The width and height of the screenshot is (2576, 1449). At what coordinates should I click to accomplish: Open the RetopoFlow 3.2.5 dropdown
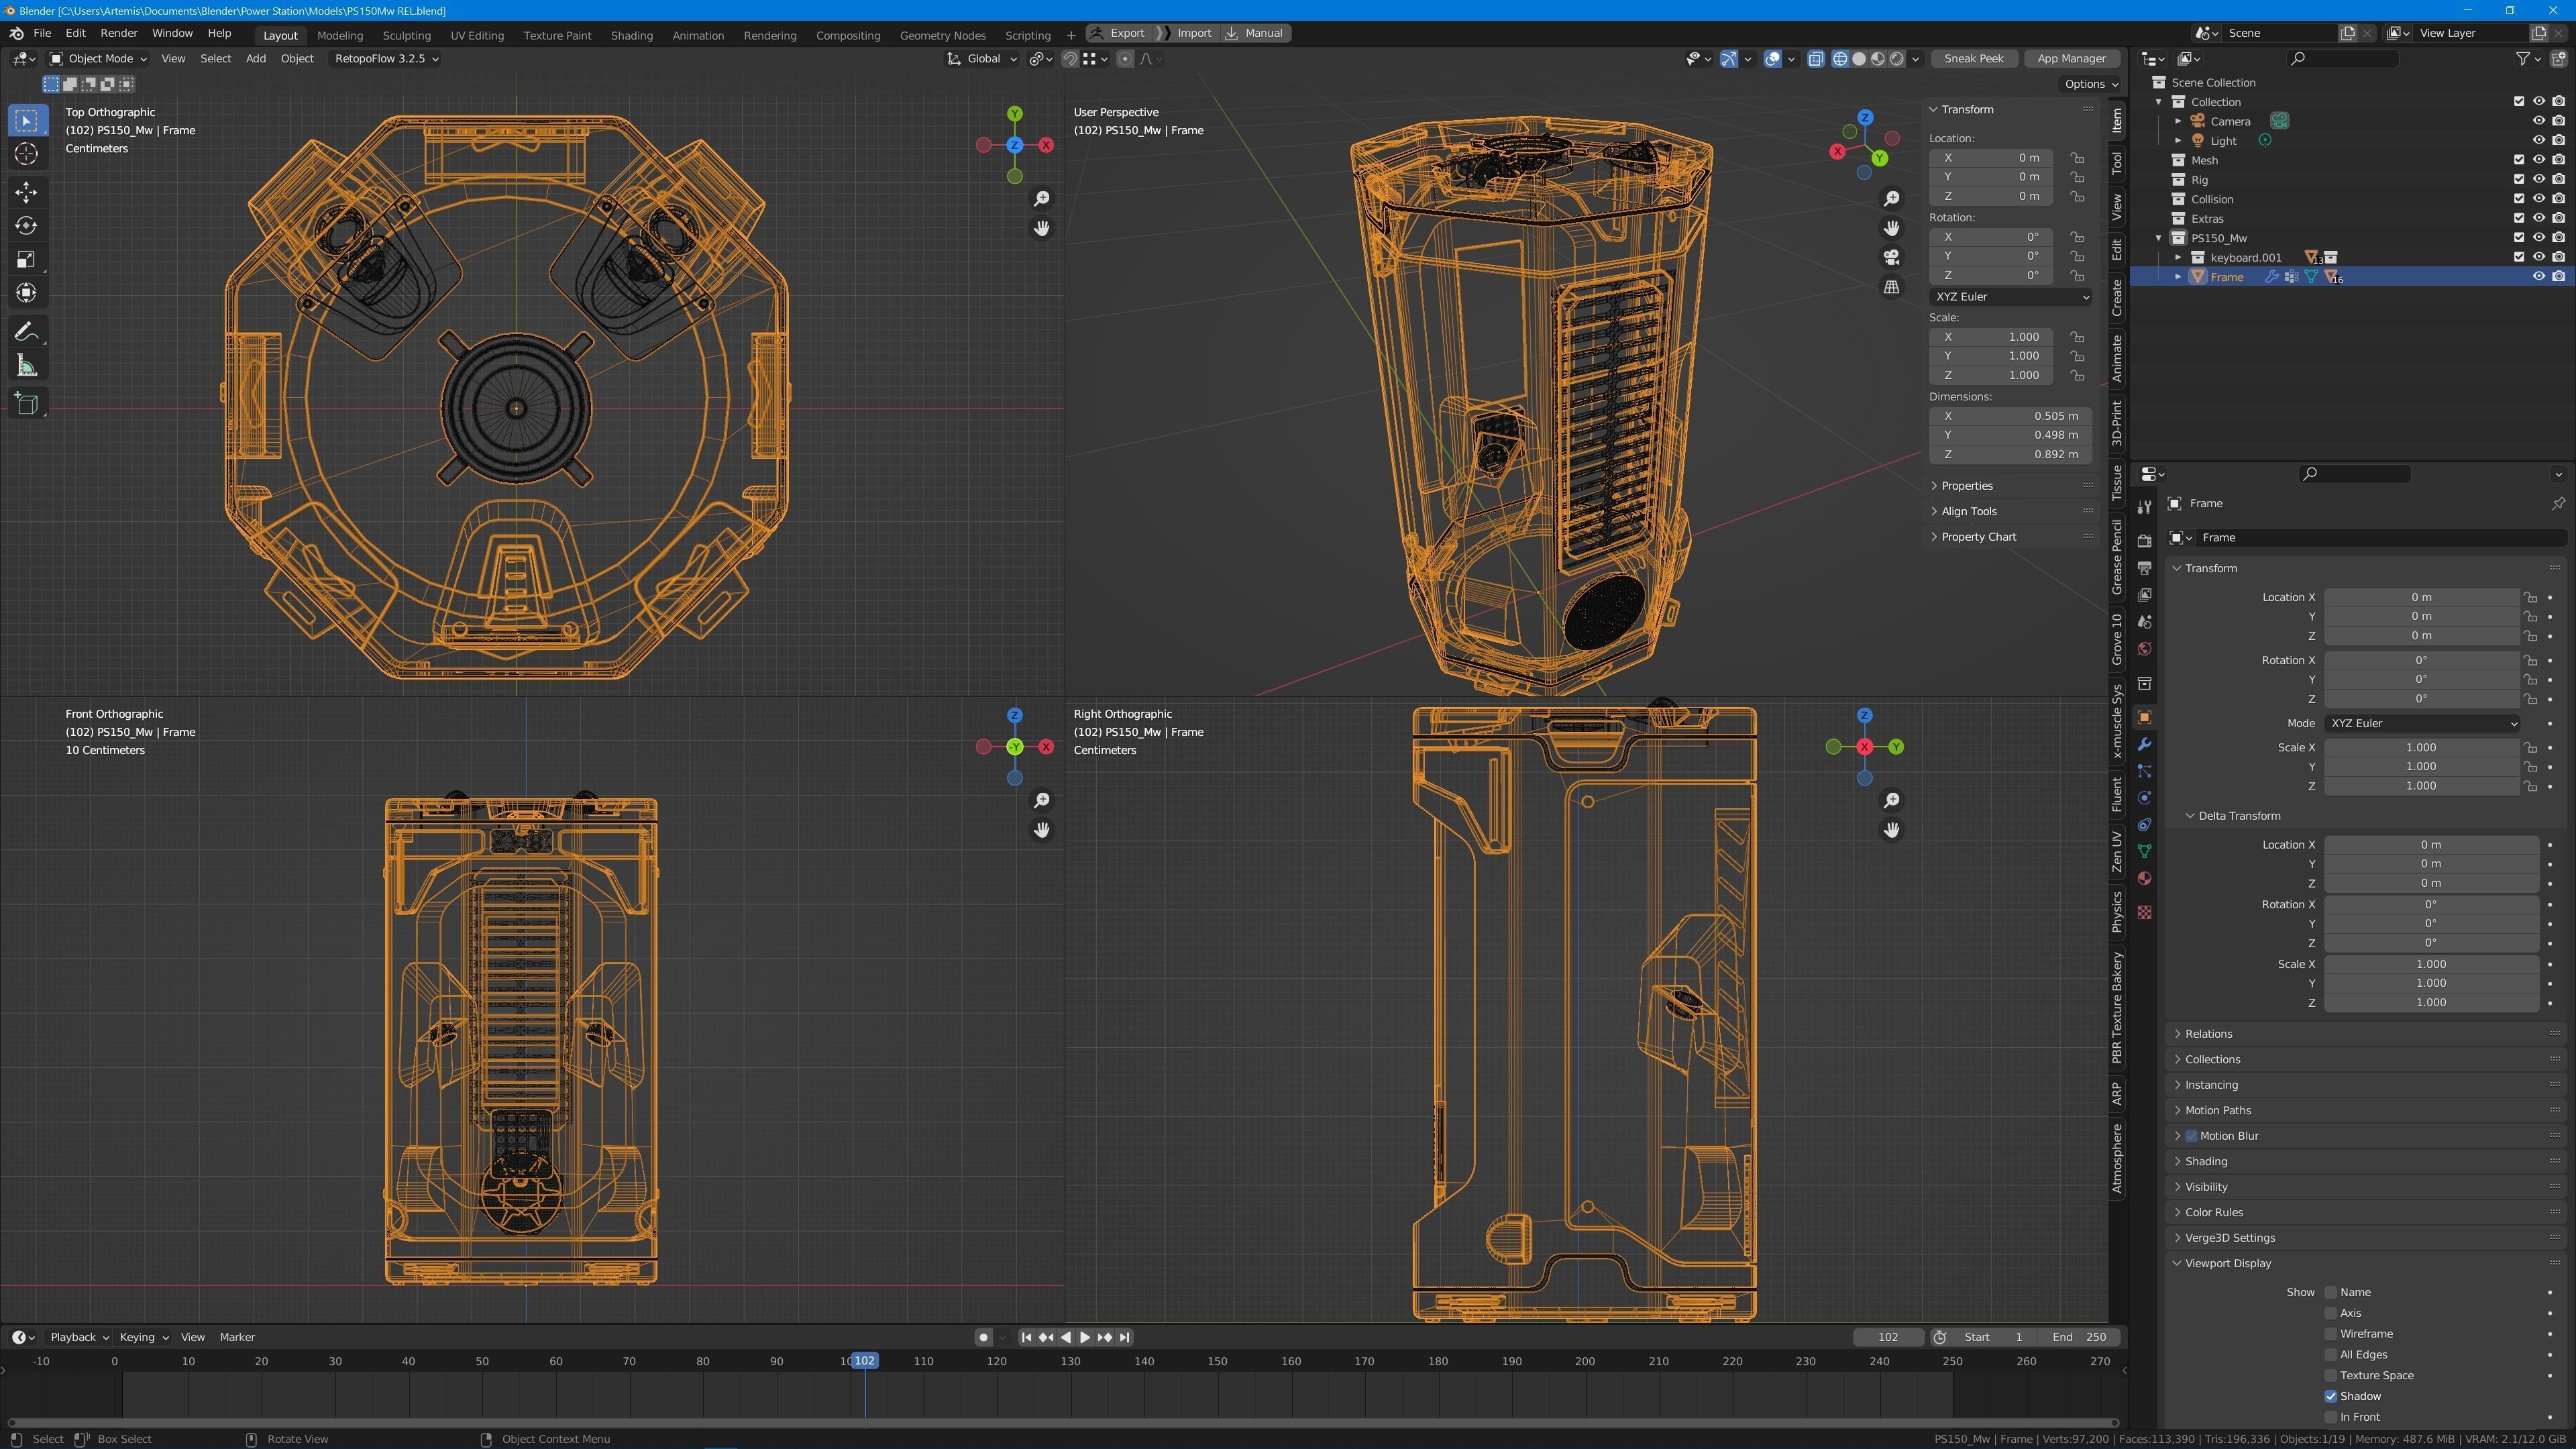pos(386,59)
